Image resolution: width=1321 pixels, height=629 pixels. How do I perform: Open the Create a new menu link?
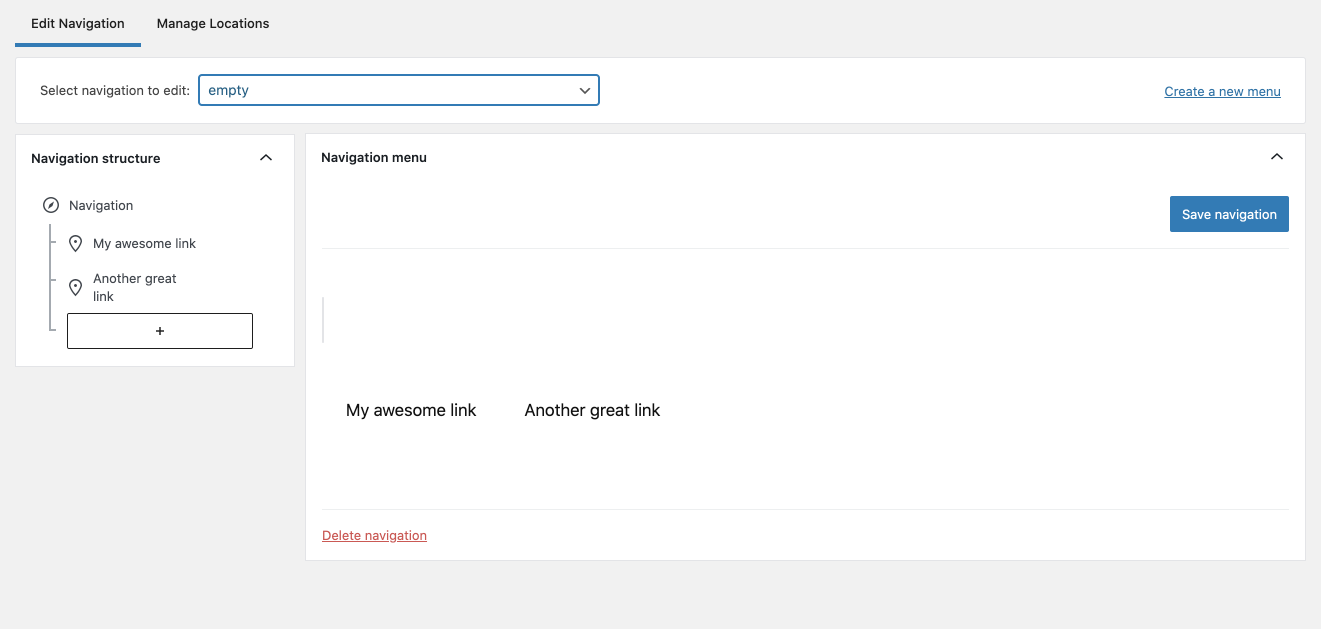coord(1222,91)
